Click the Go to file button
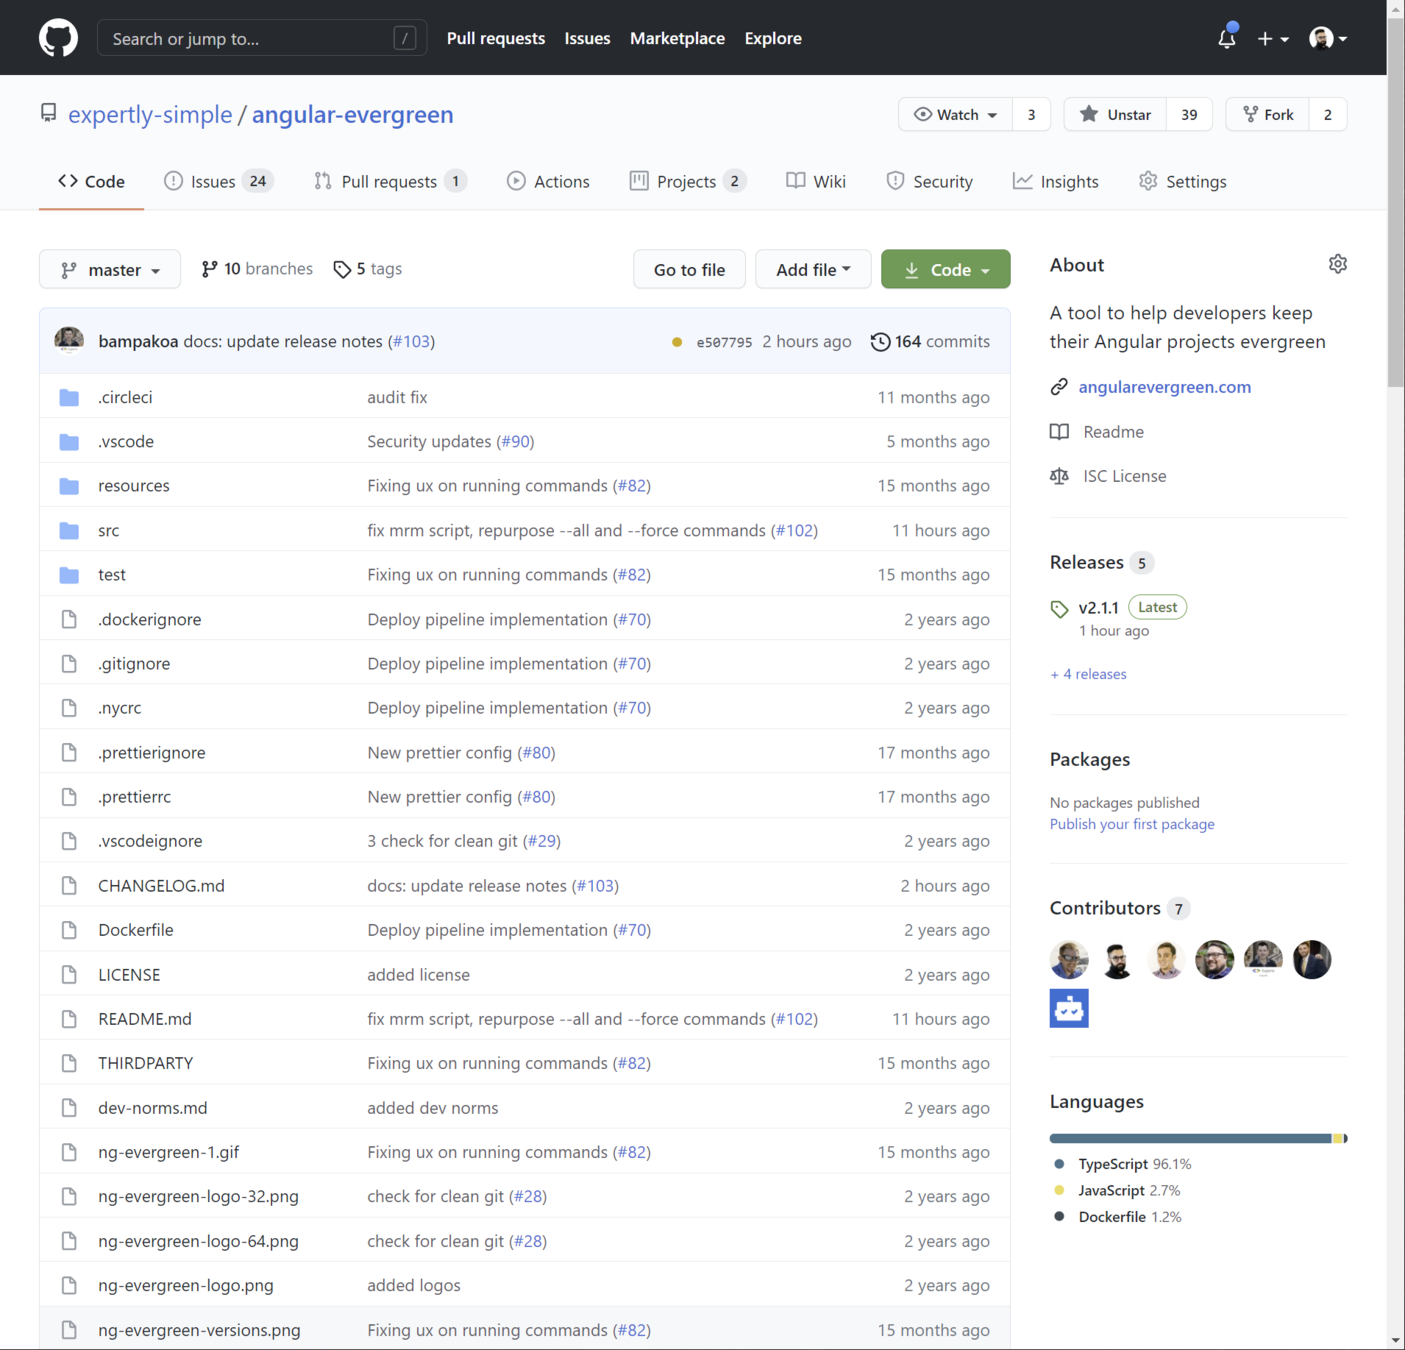The image size is (1405, 1350). click(x=689, y=269)
